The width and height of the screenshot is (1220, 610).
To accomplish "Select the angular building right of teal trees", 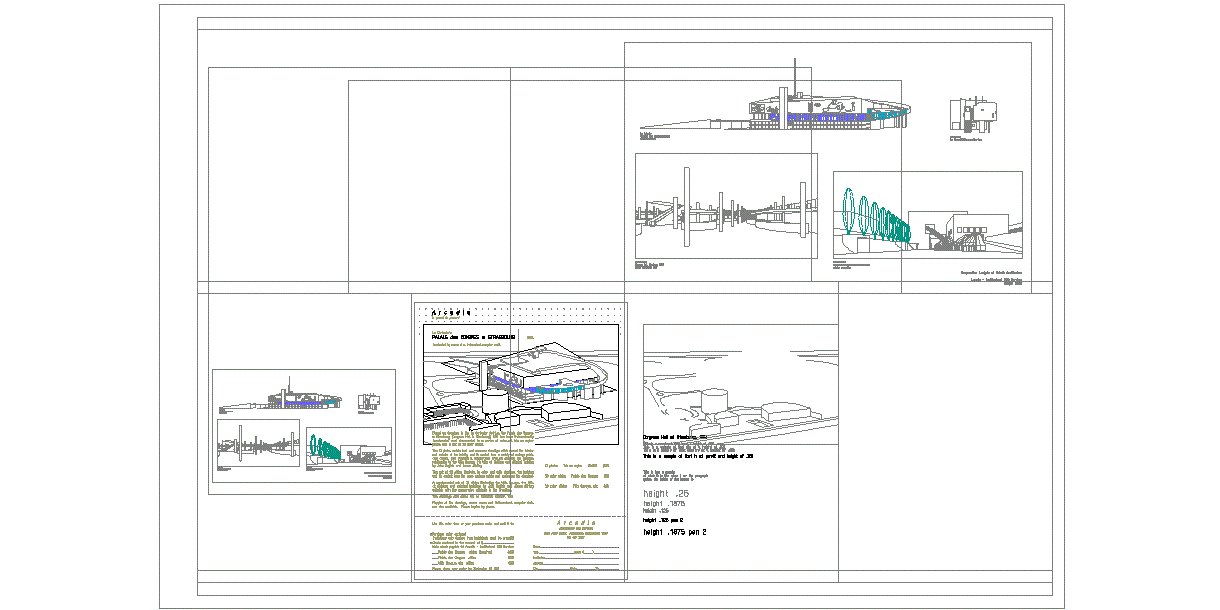I will [960, 232].
